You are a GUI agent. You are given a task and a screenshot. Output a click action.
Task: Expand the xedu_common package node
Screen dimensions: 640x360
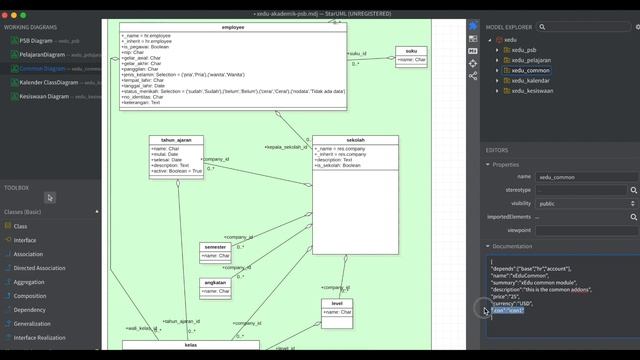click(x=497, y=70)
